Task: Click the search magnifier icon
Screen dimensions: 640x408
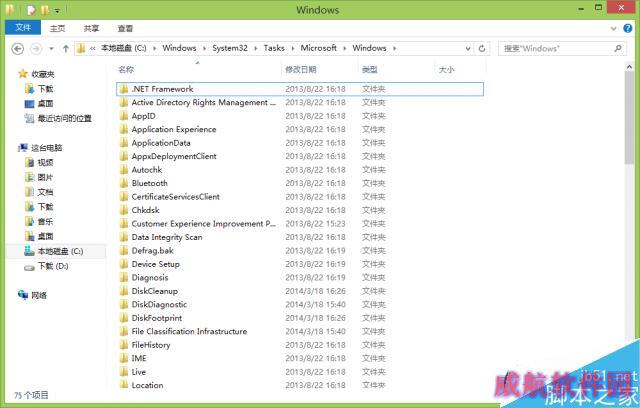Action: pos(618,48)
